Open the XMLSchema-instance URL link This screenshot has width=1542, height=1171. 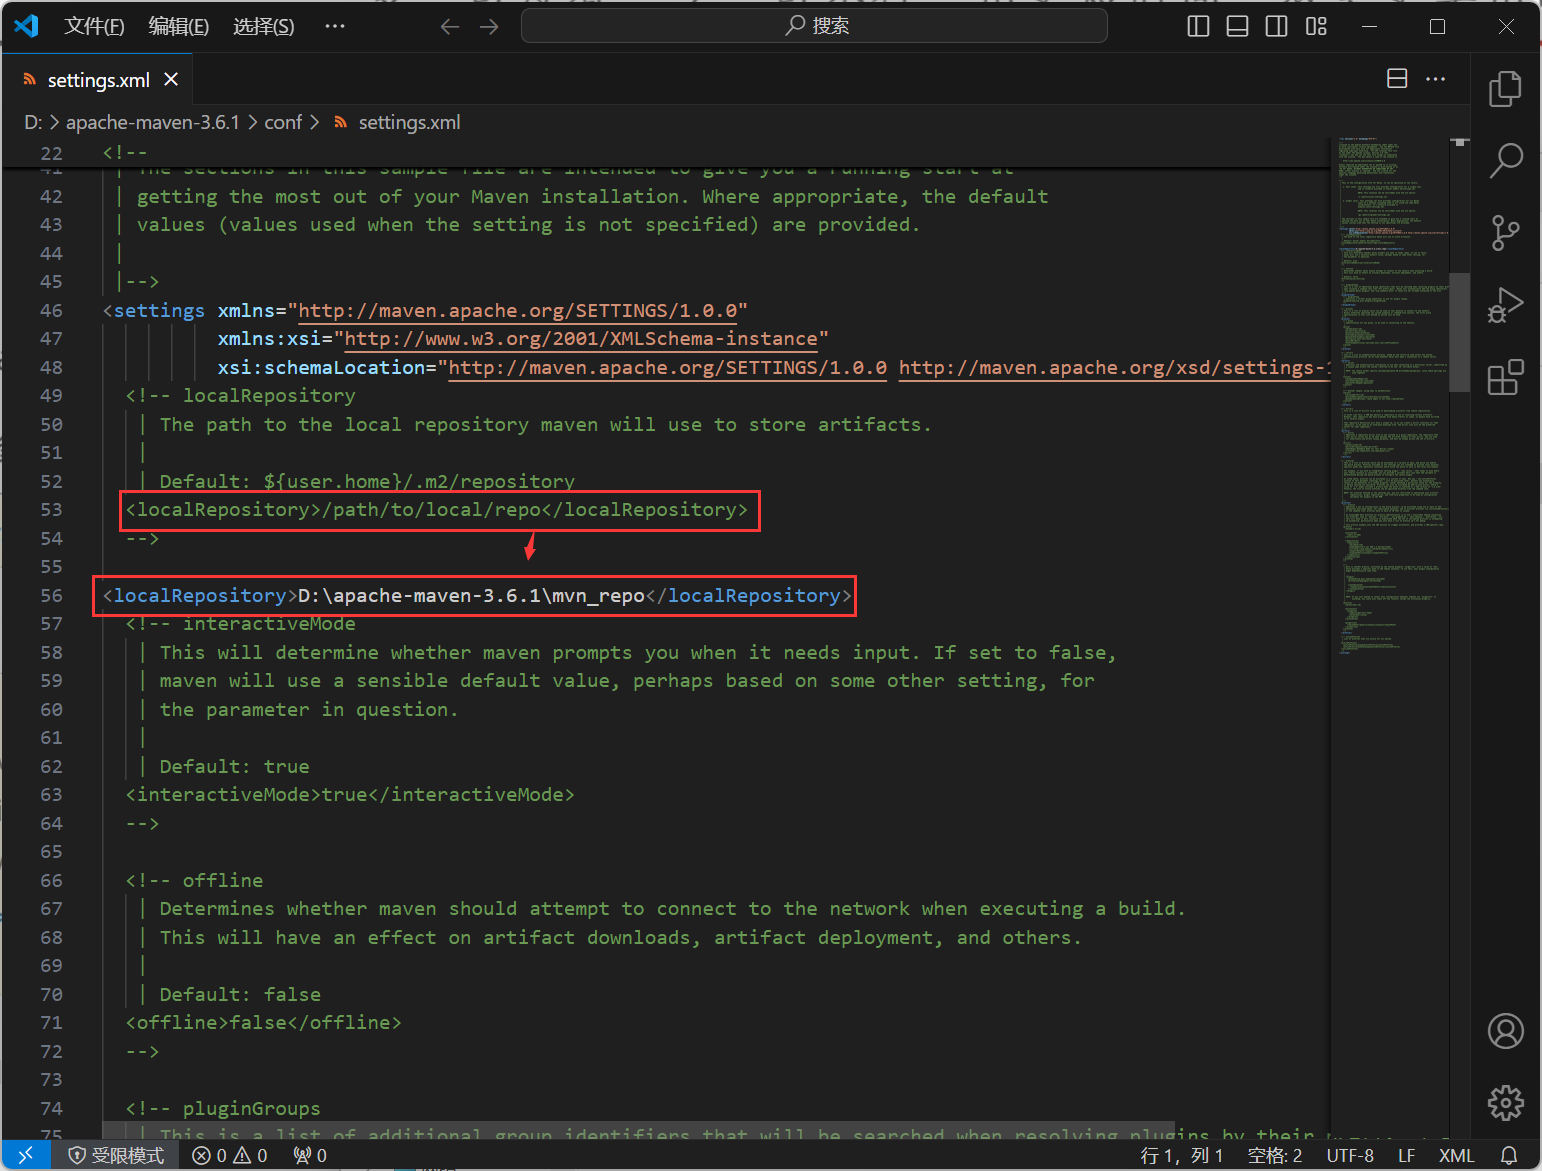(581, 339)
